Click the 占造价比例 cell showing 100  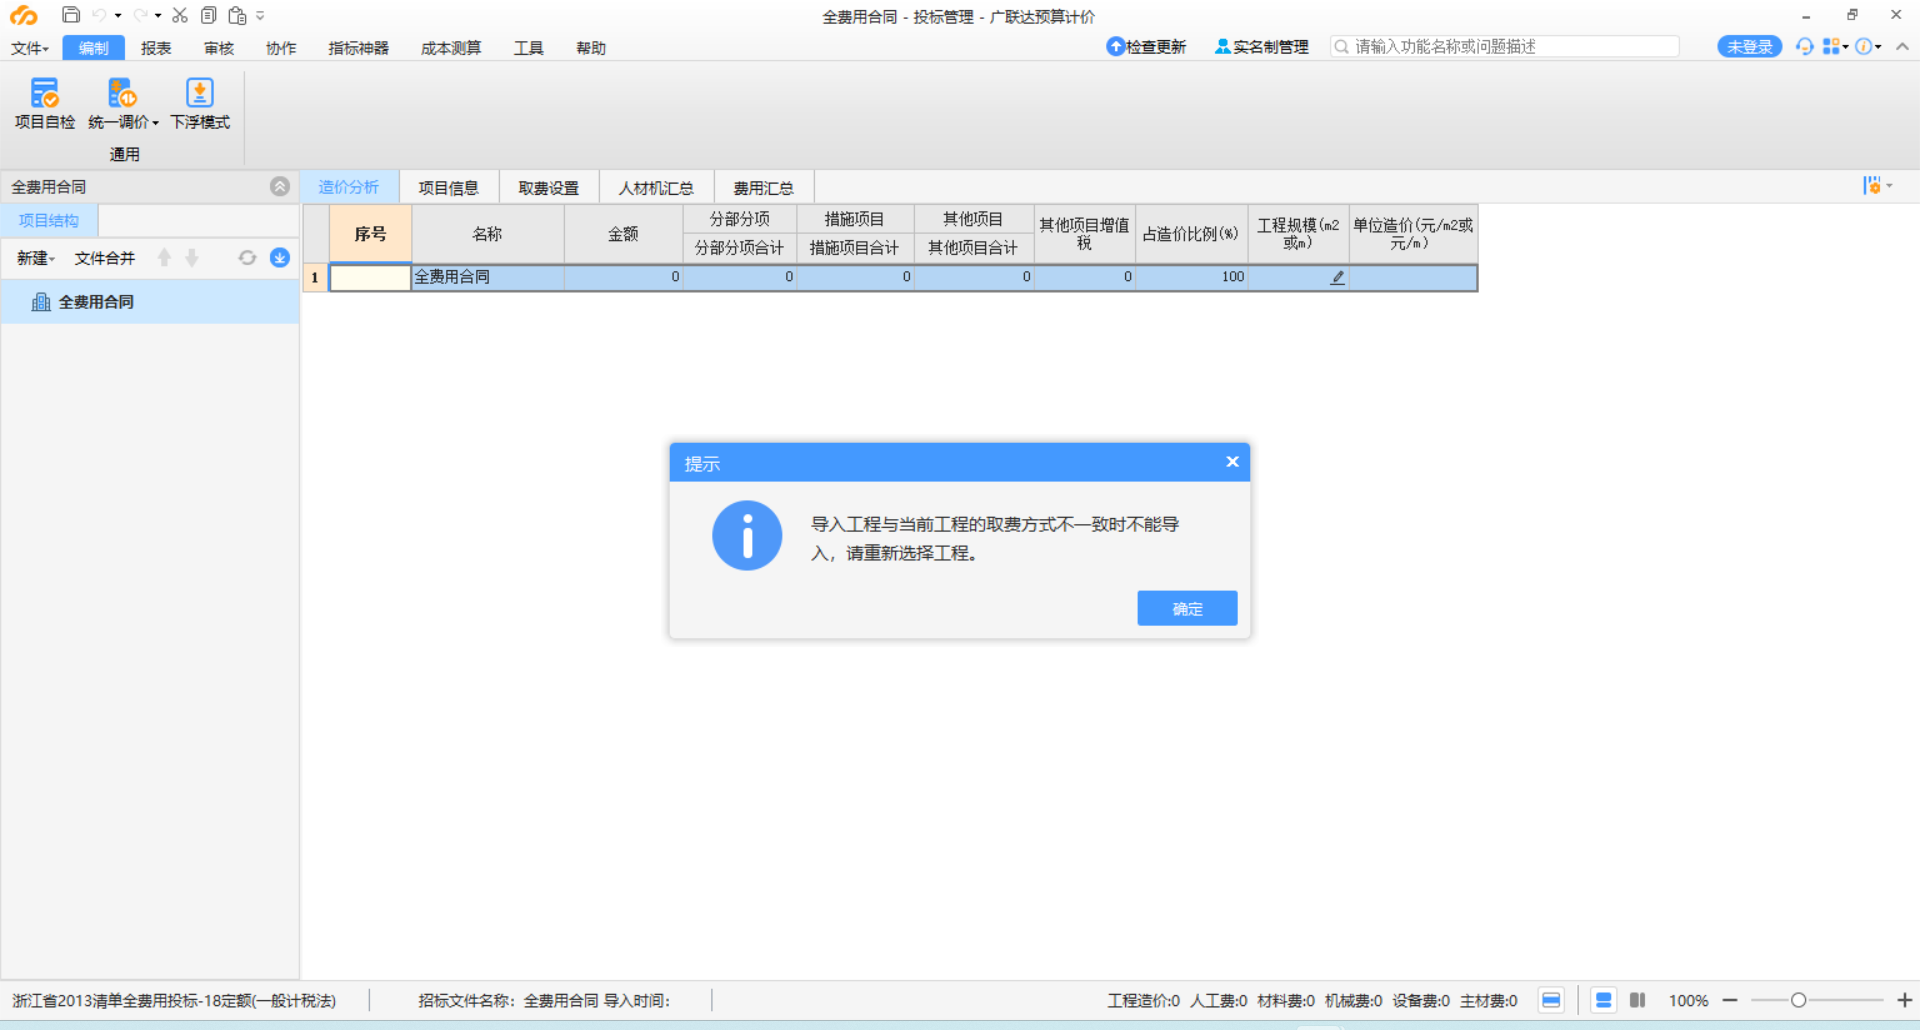click(x=1192, y=277)
